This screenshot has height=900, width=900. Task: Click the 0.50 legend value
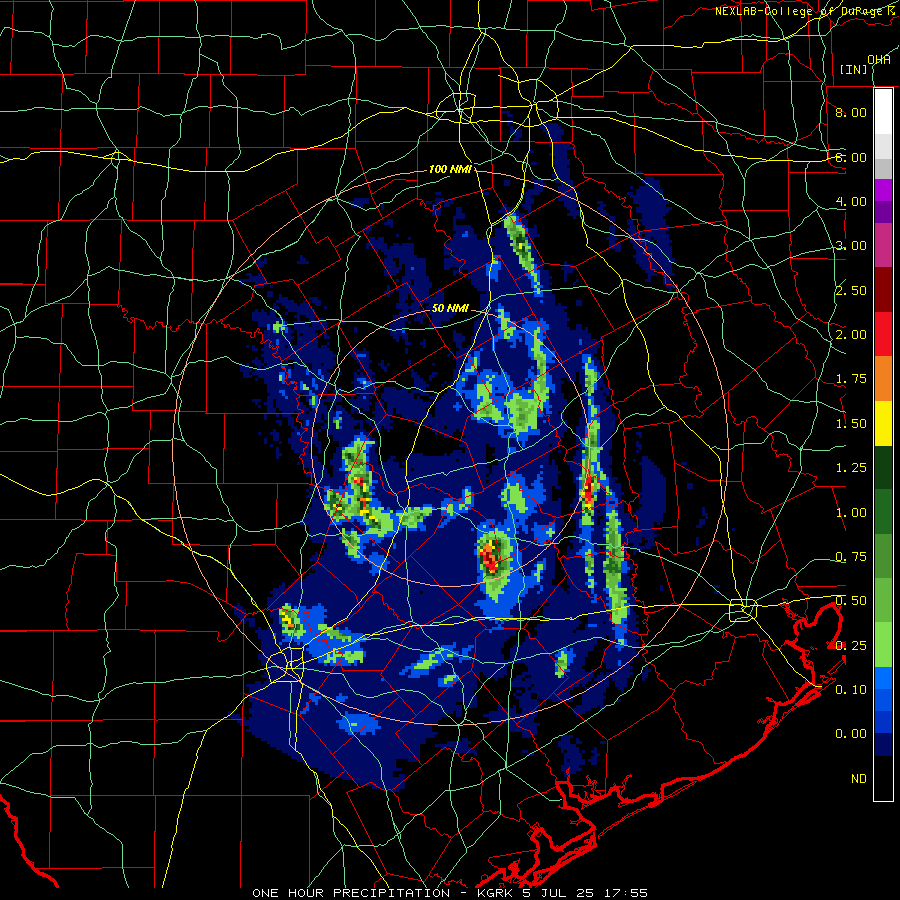point(851,601)
